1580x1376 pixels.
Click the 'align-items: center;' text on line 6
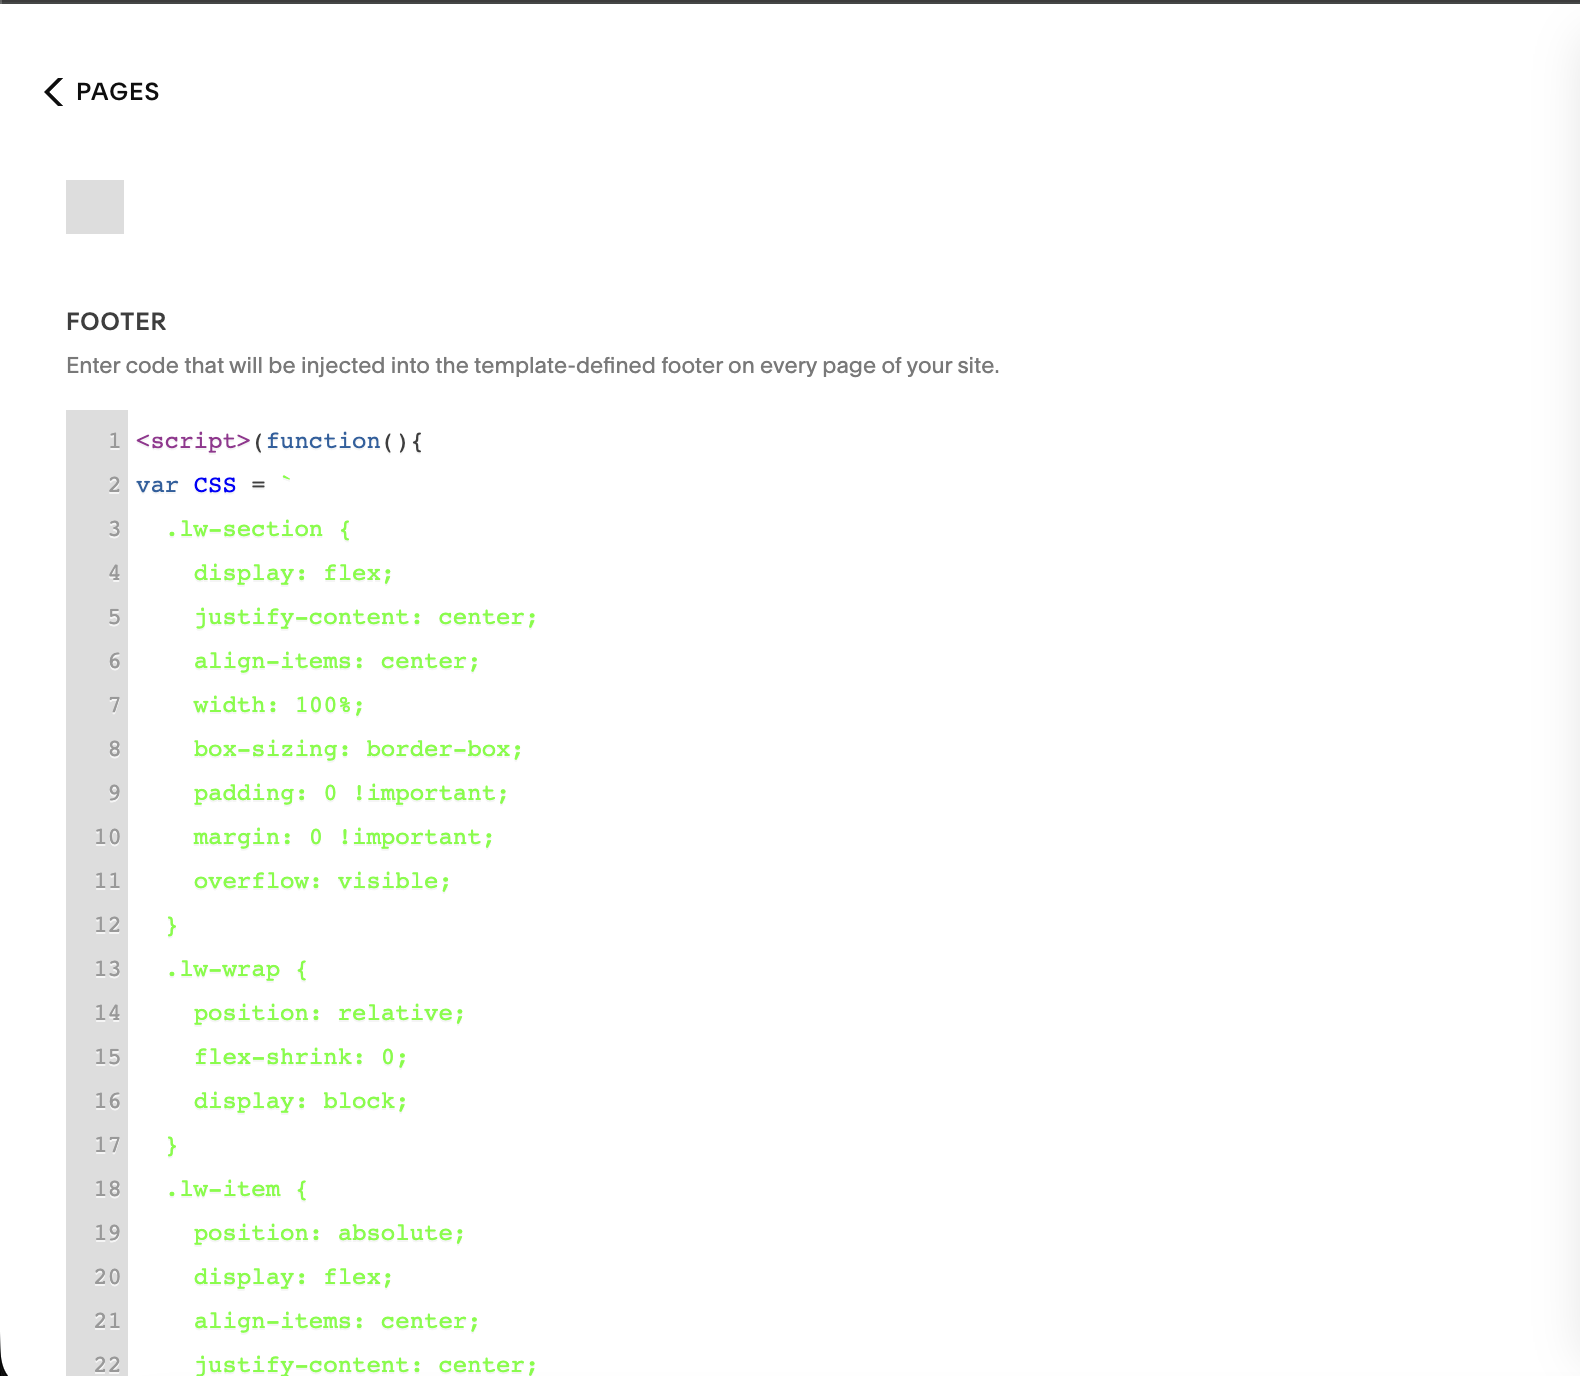(336, 661)
